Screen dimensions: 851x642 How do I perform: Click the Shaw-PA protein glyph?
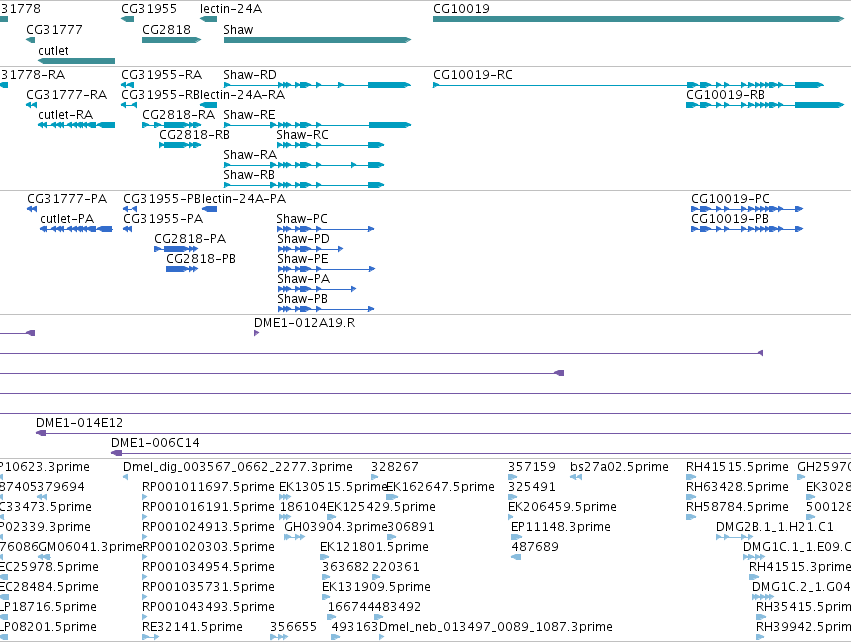tap(316, 289)
